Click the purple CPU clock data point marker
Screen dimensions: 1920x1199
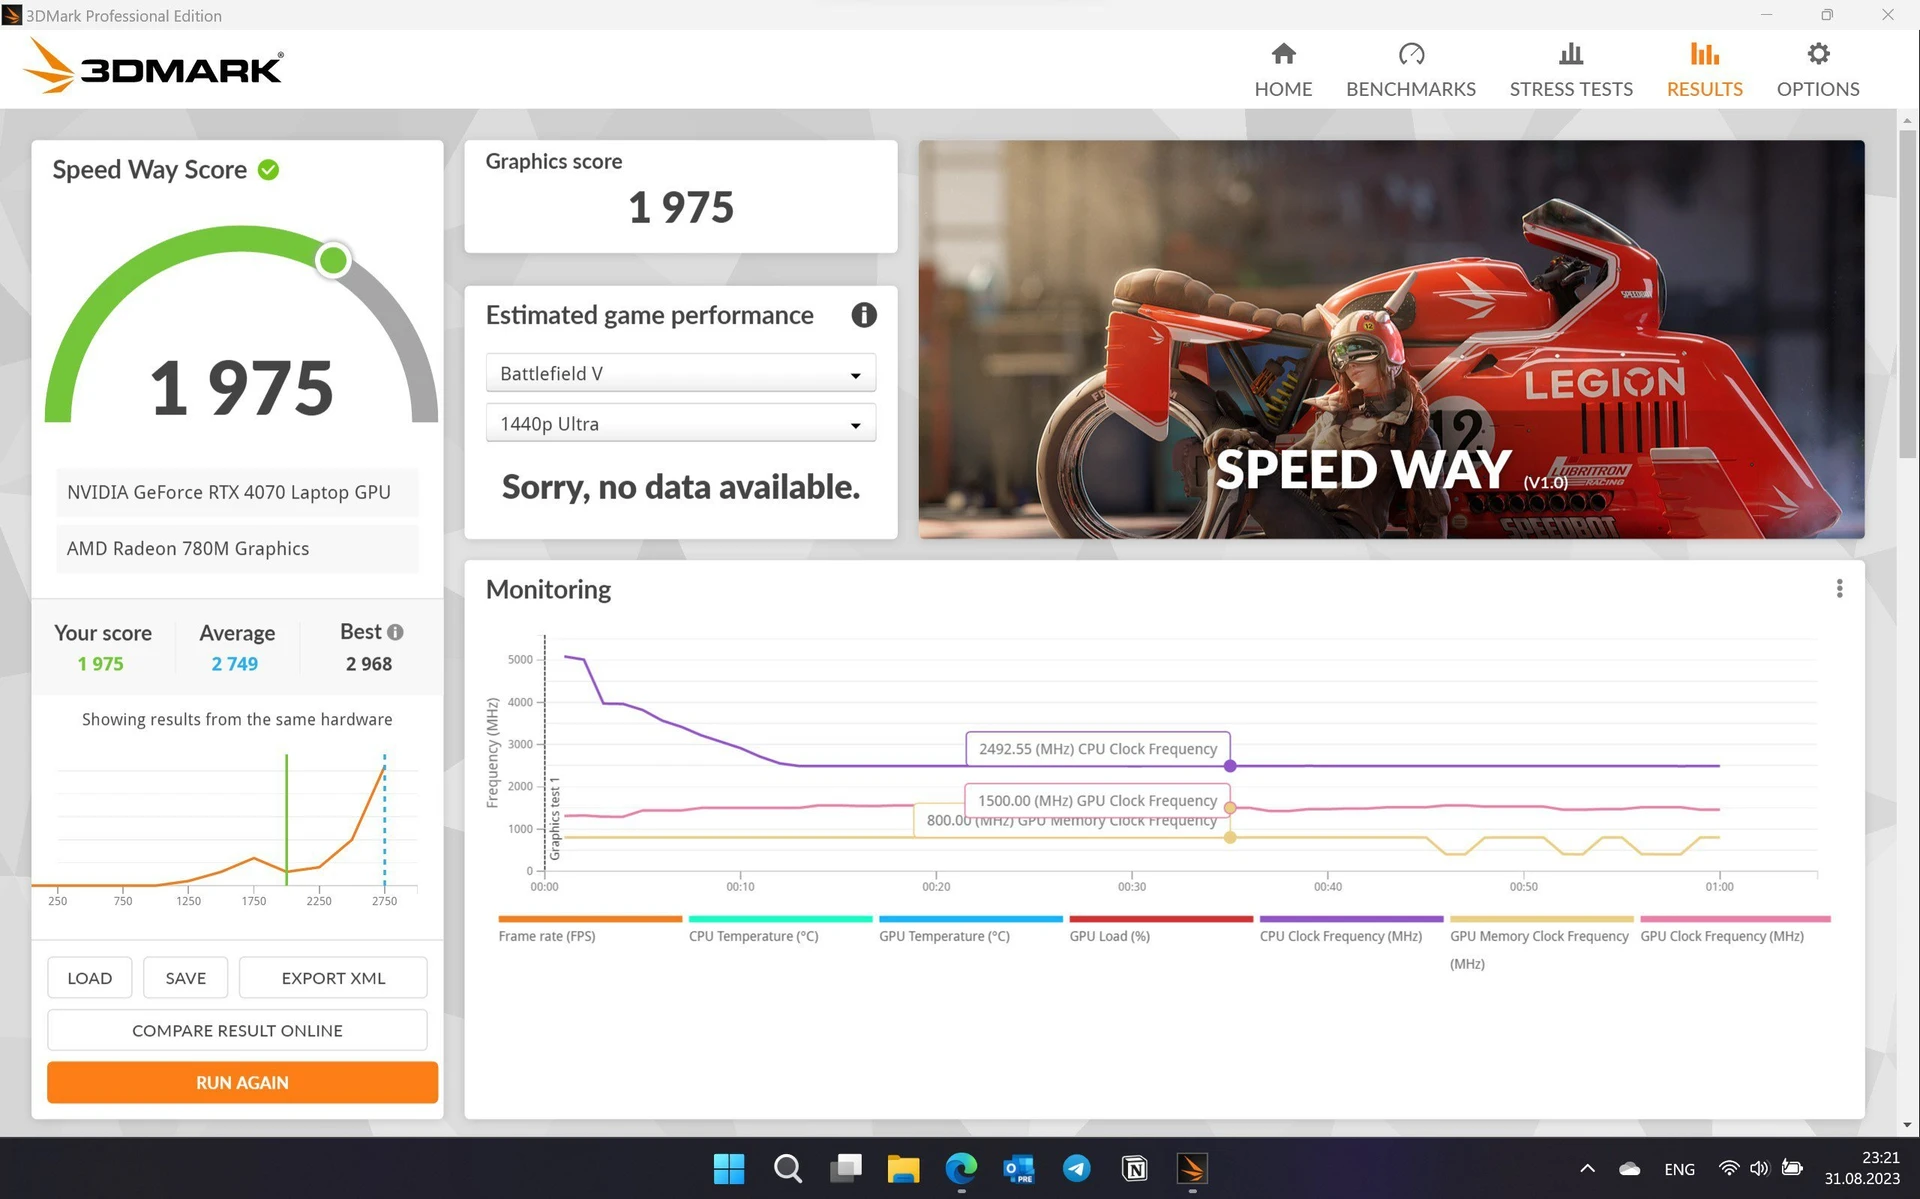pyautogui.click(x=1230, y=766)
